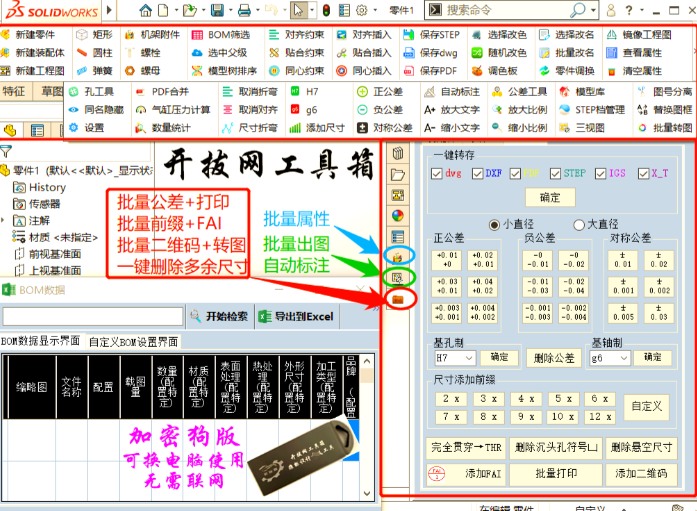Image resolution: width=697 pixels, height=511 pixels.
Task: Click BOM table vertical scrollbar down arrow
Action: (x=367, y=493)
